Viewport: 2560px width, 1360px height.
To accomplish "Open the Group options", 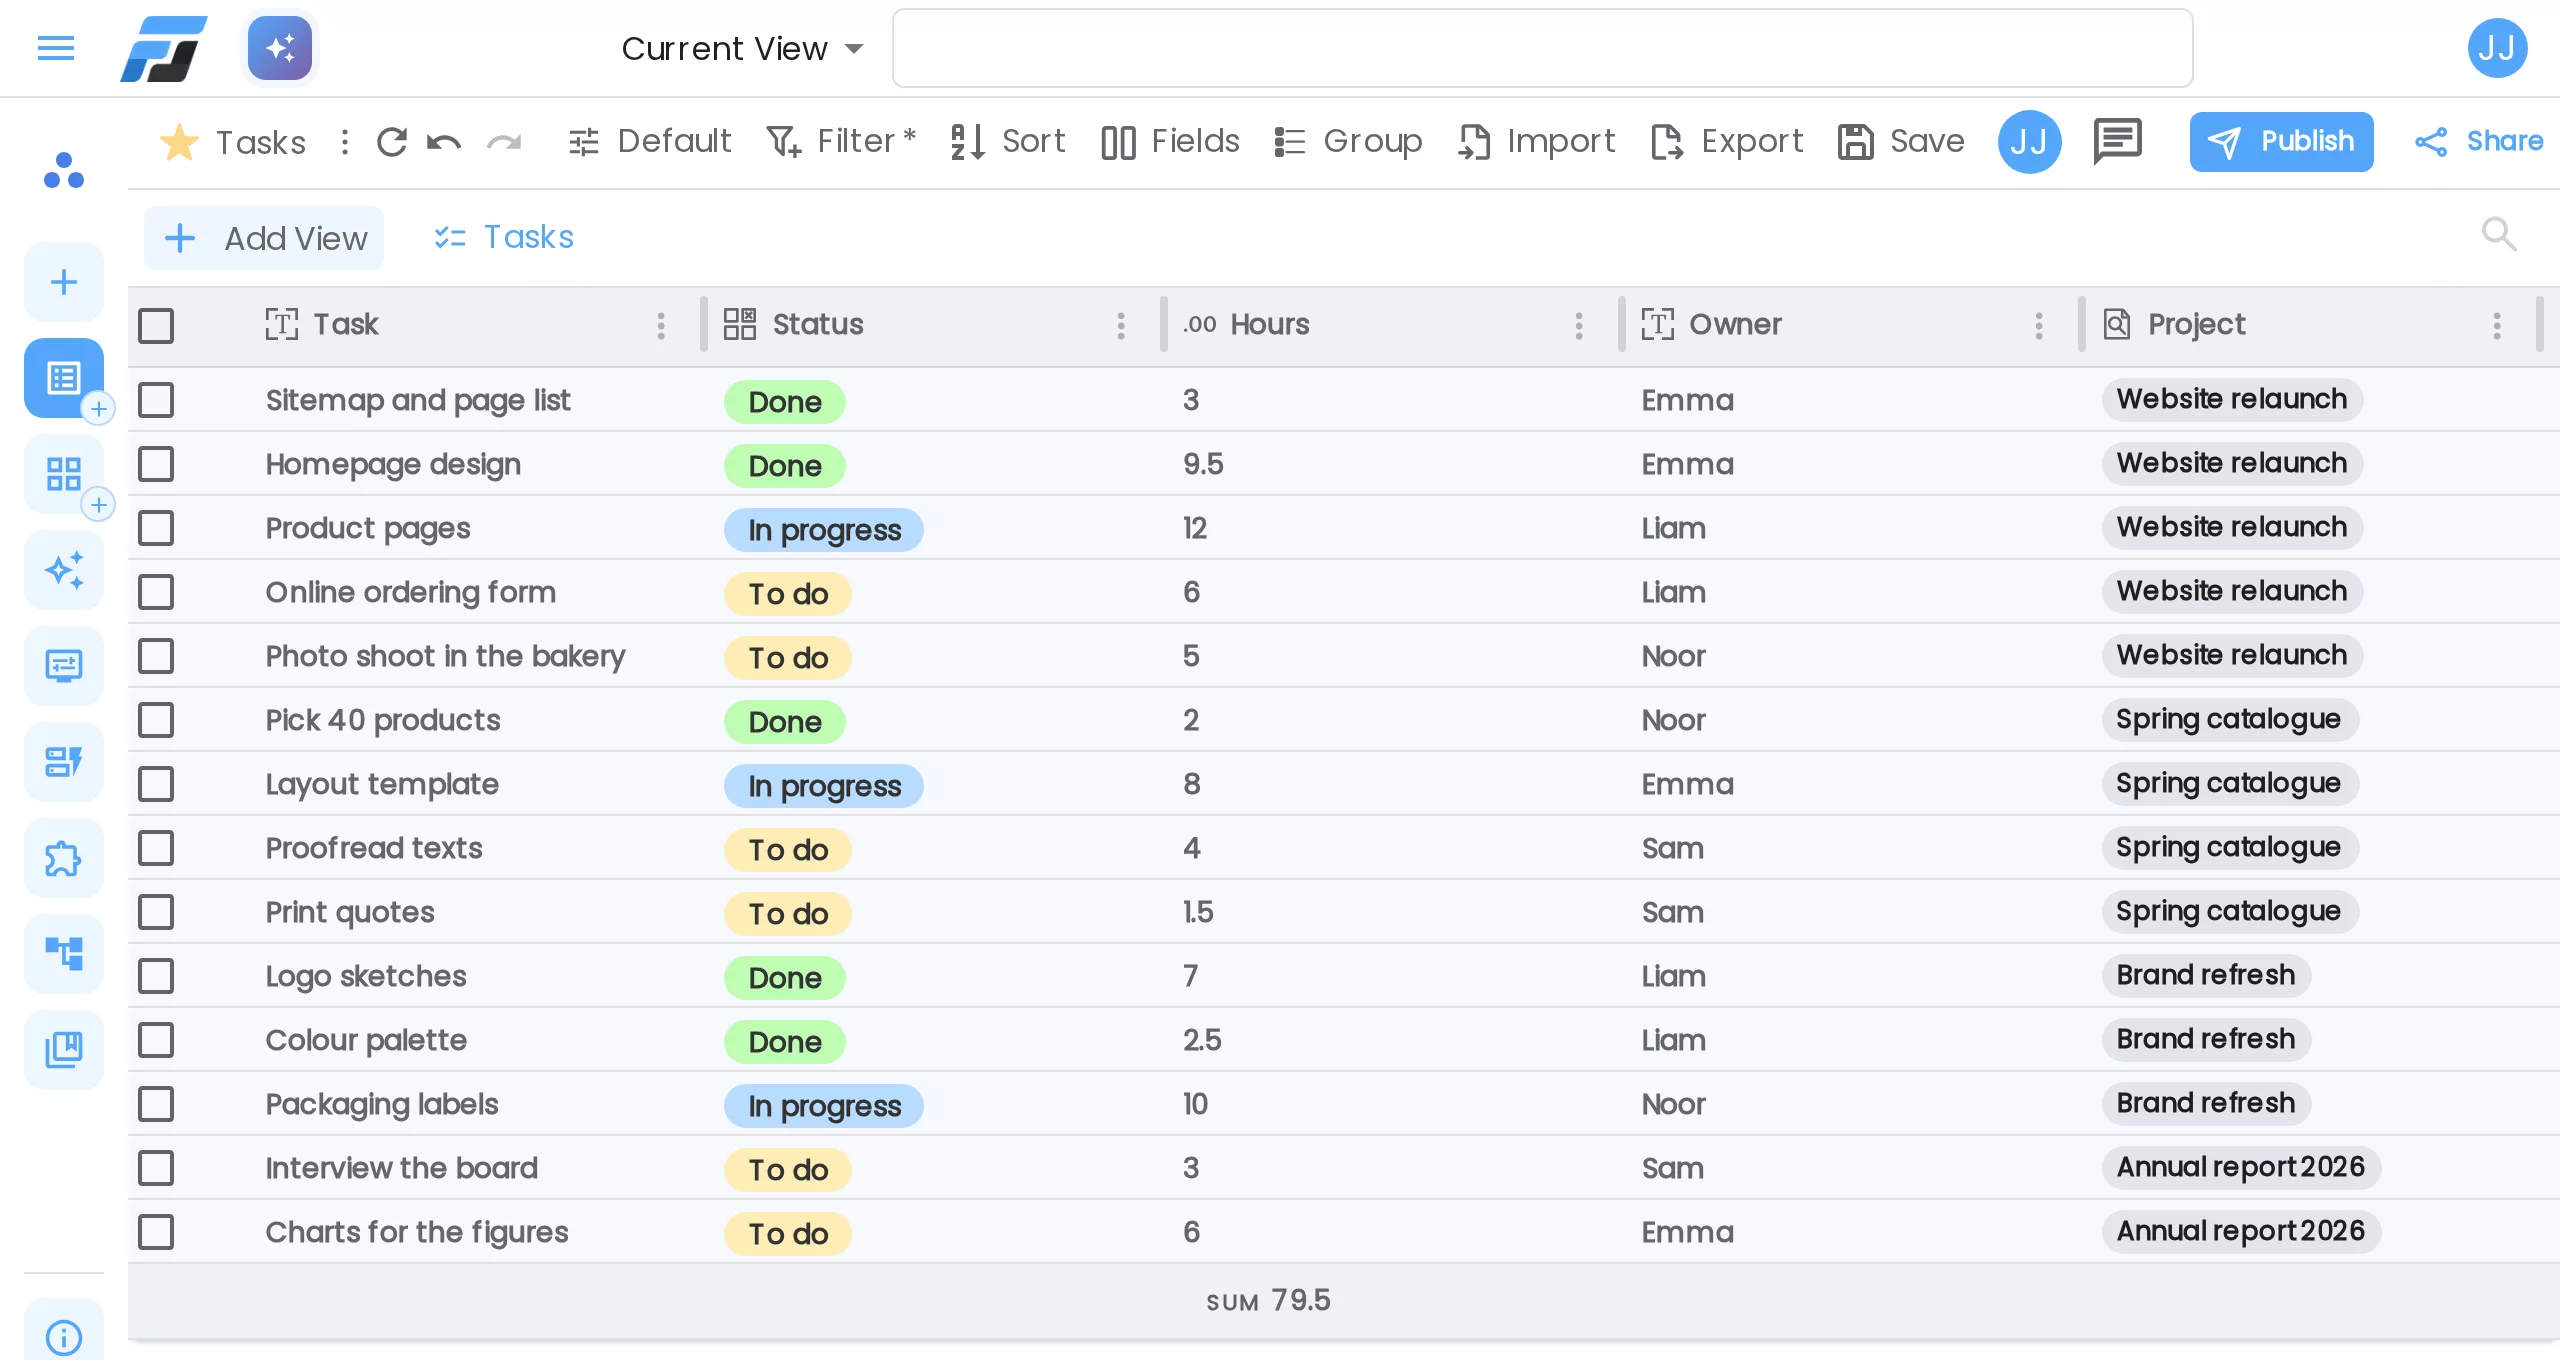I will coord(1348,141).
